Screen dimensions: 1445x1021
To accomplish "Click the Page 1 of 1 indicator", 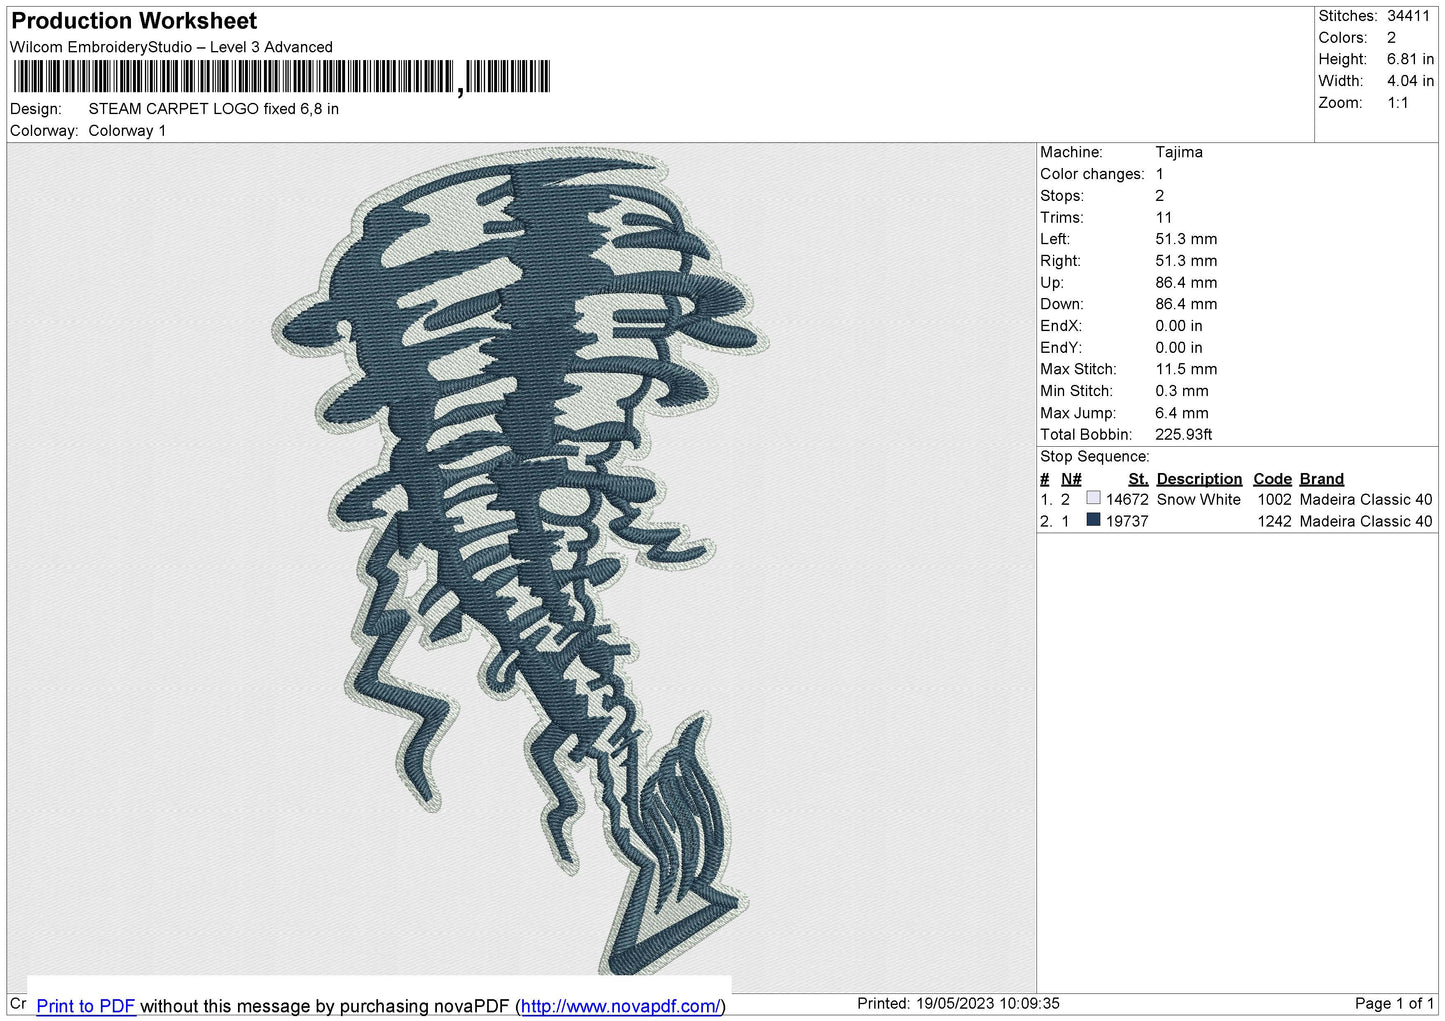I will [x=1394, y=1003].
